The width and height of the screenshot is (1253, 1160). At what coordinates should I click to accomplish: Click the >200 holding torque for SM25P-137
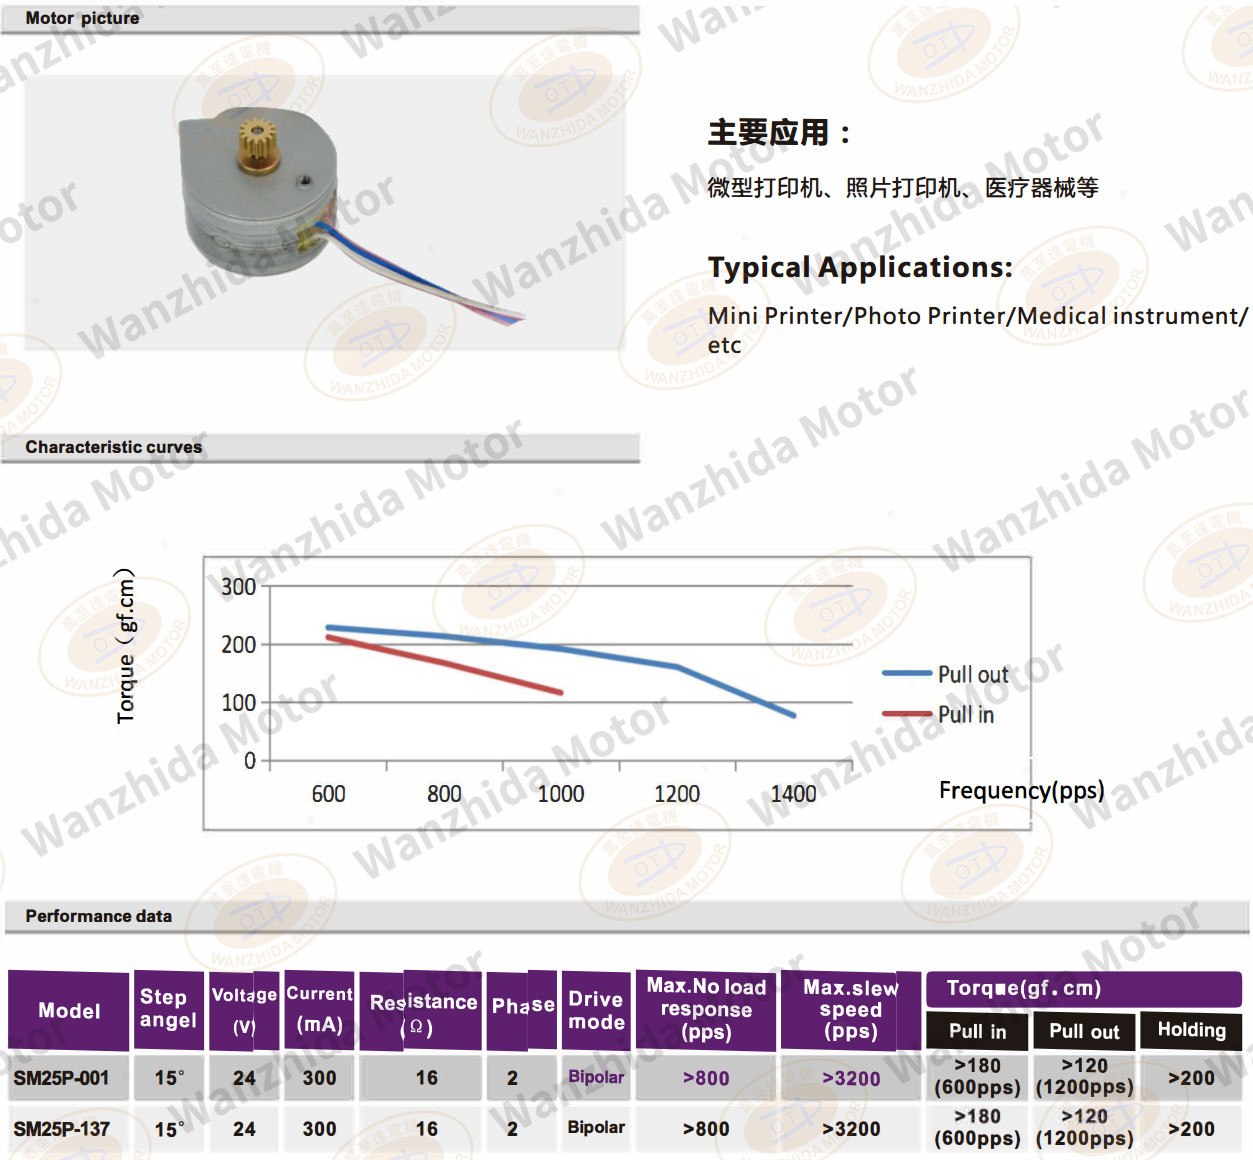[1191, 1129]
